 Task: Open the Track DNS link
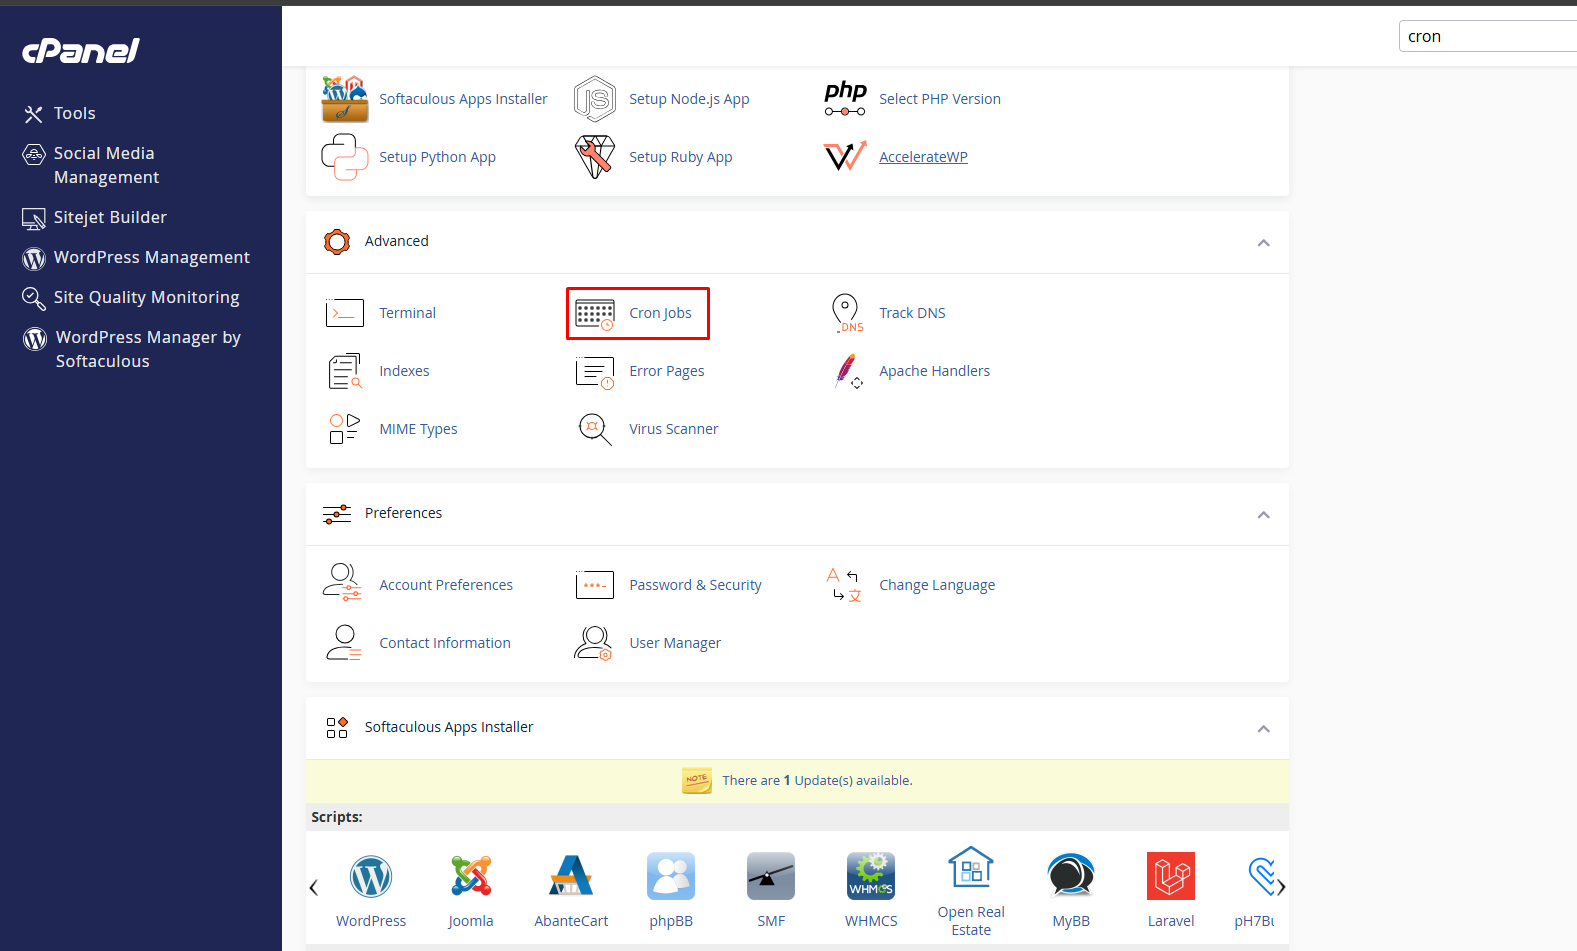[912, 313]
